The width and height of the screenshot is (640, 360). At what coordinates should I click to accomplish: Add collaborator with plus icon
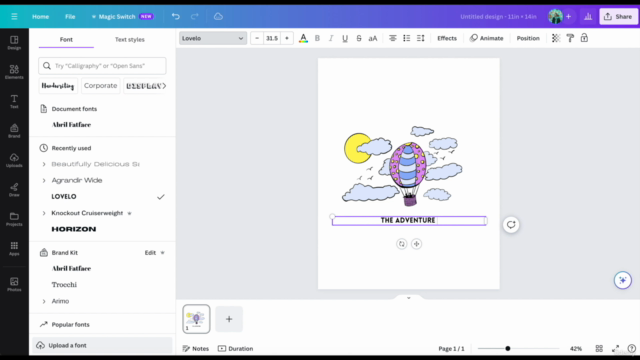[x=569, y=16]
